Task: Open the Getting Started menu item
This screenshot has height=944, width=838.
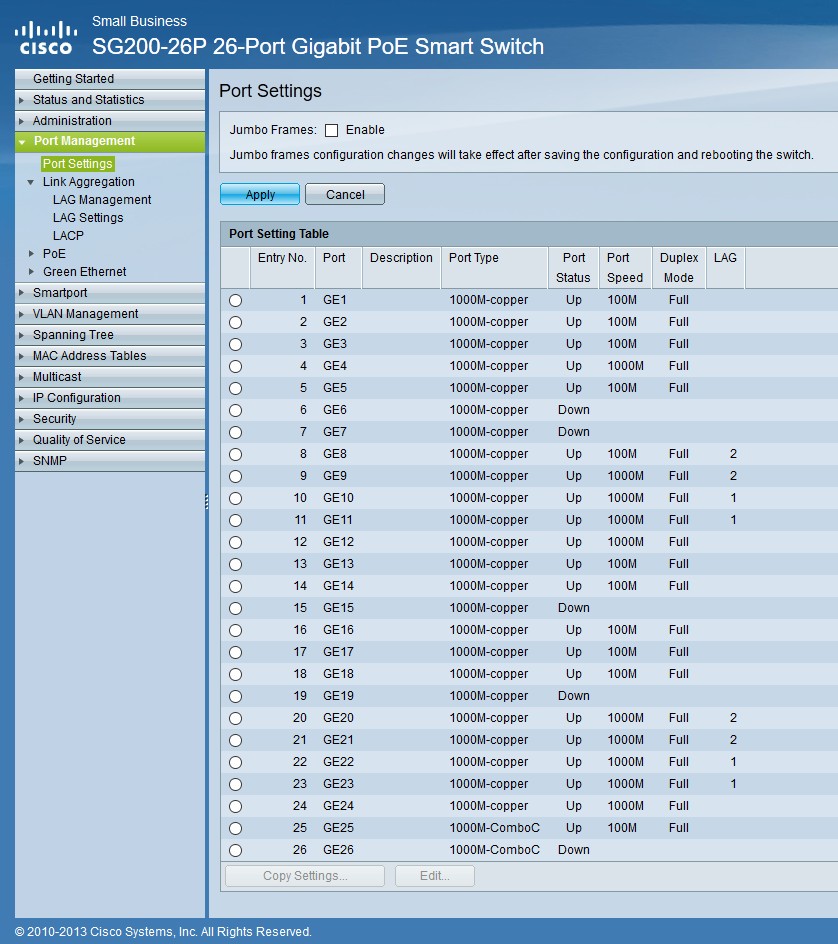Action: 110,79
